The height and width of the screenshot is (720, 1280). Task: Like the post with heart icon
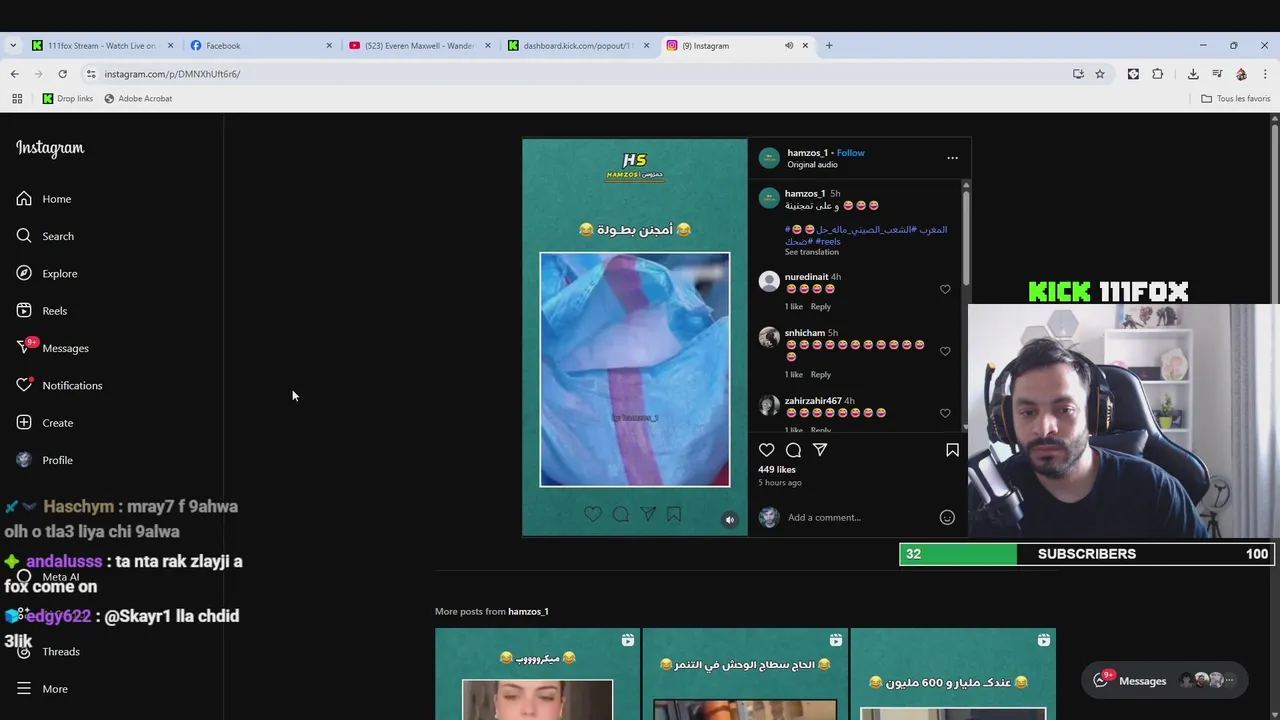[x=766, y=450]
